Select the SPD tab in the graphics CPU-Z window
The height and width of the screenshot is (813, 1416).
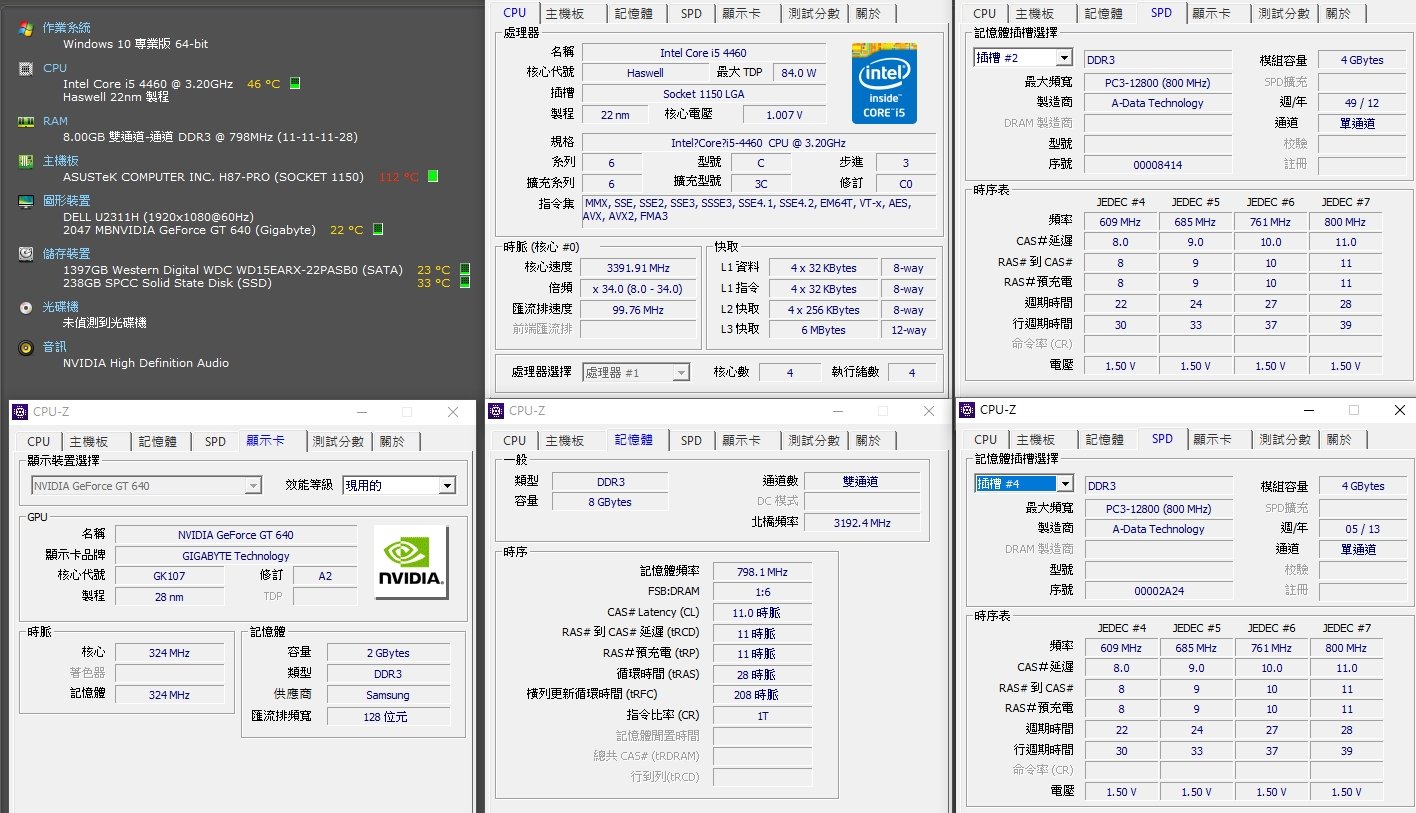coord(215,441)
